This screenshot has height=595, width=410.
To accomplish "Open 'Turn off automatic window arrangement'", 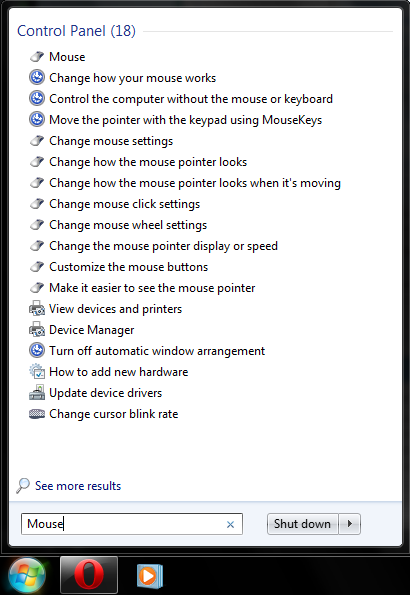I will coord(157,351).
